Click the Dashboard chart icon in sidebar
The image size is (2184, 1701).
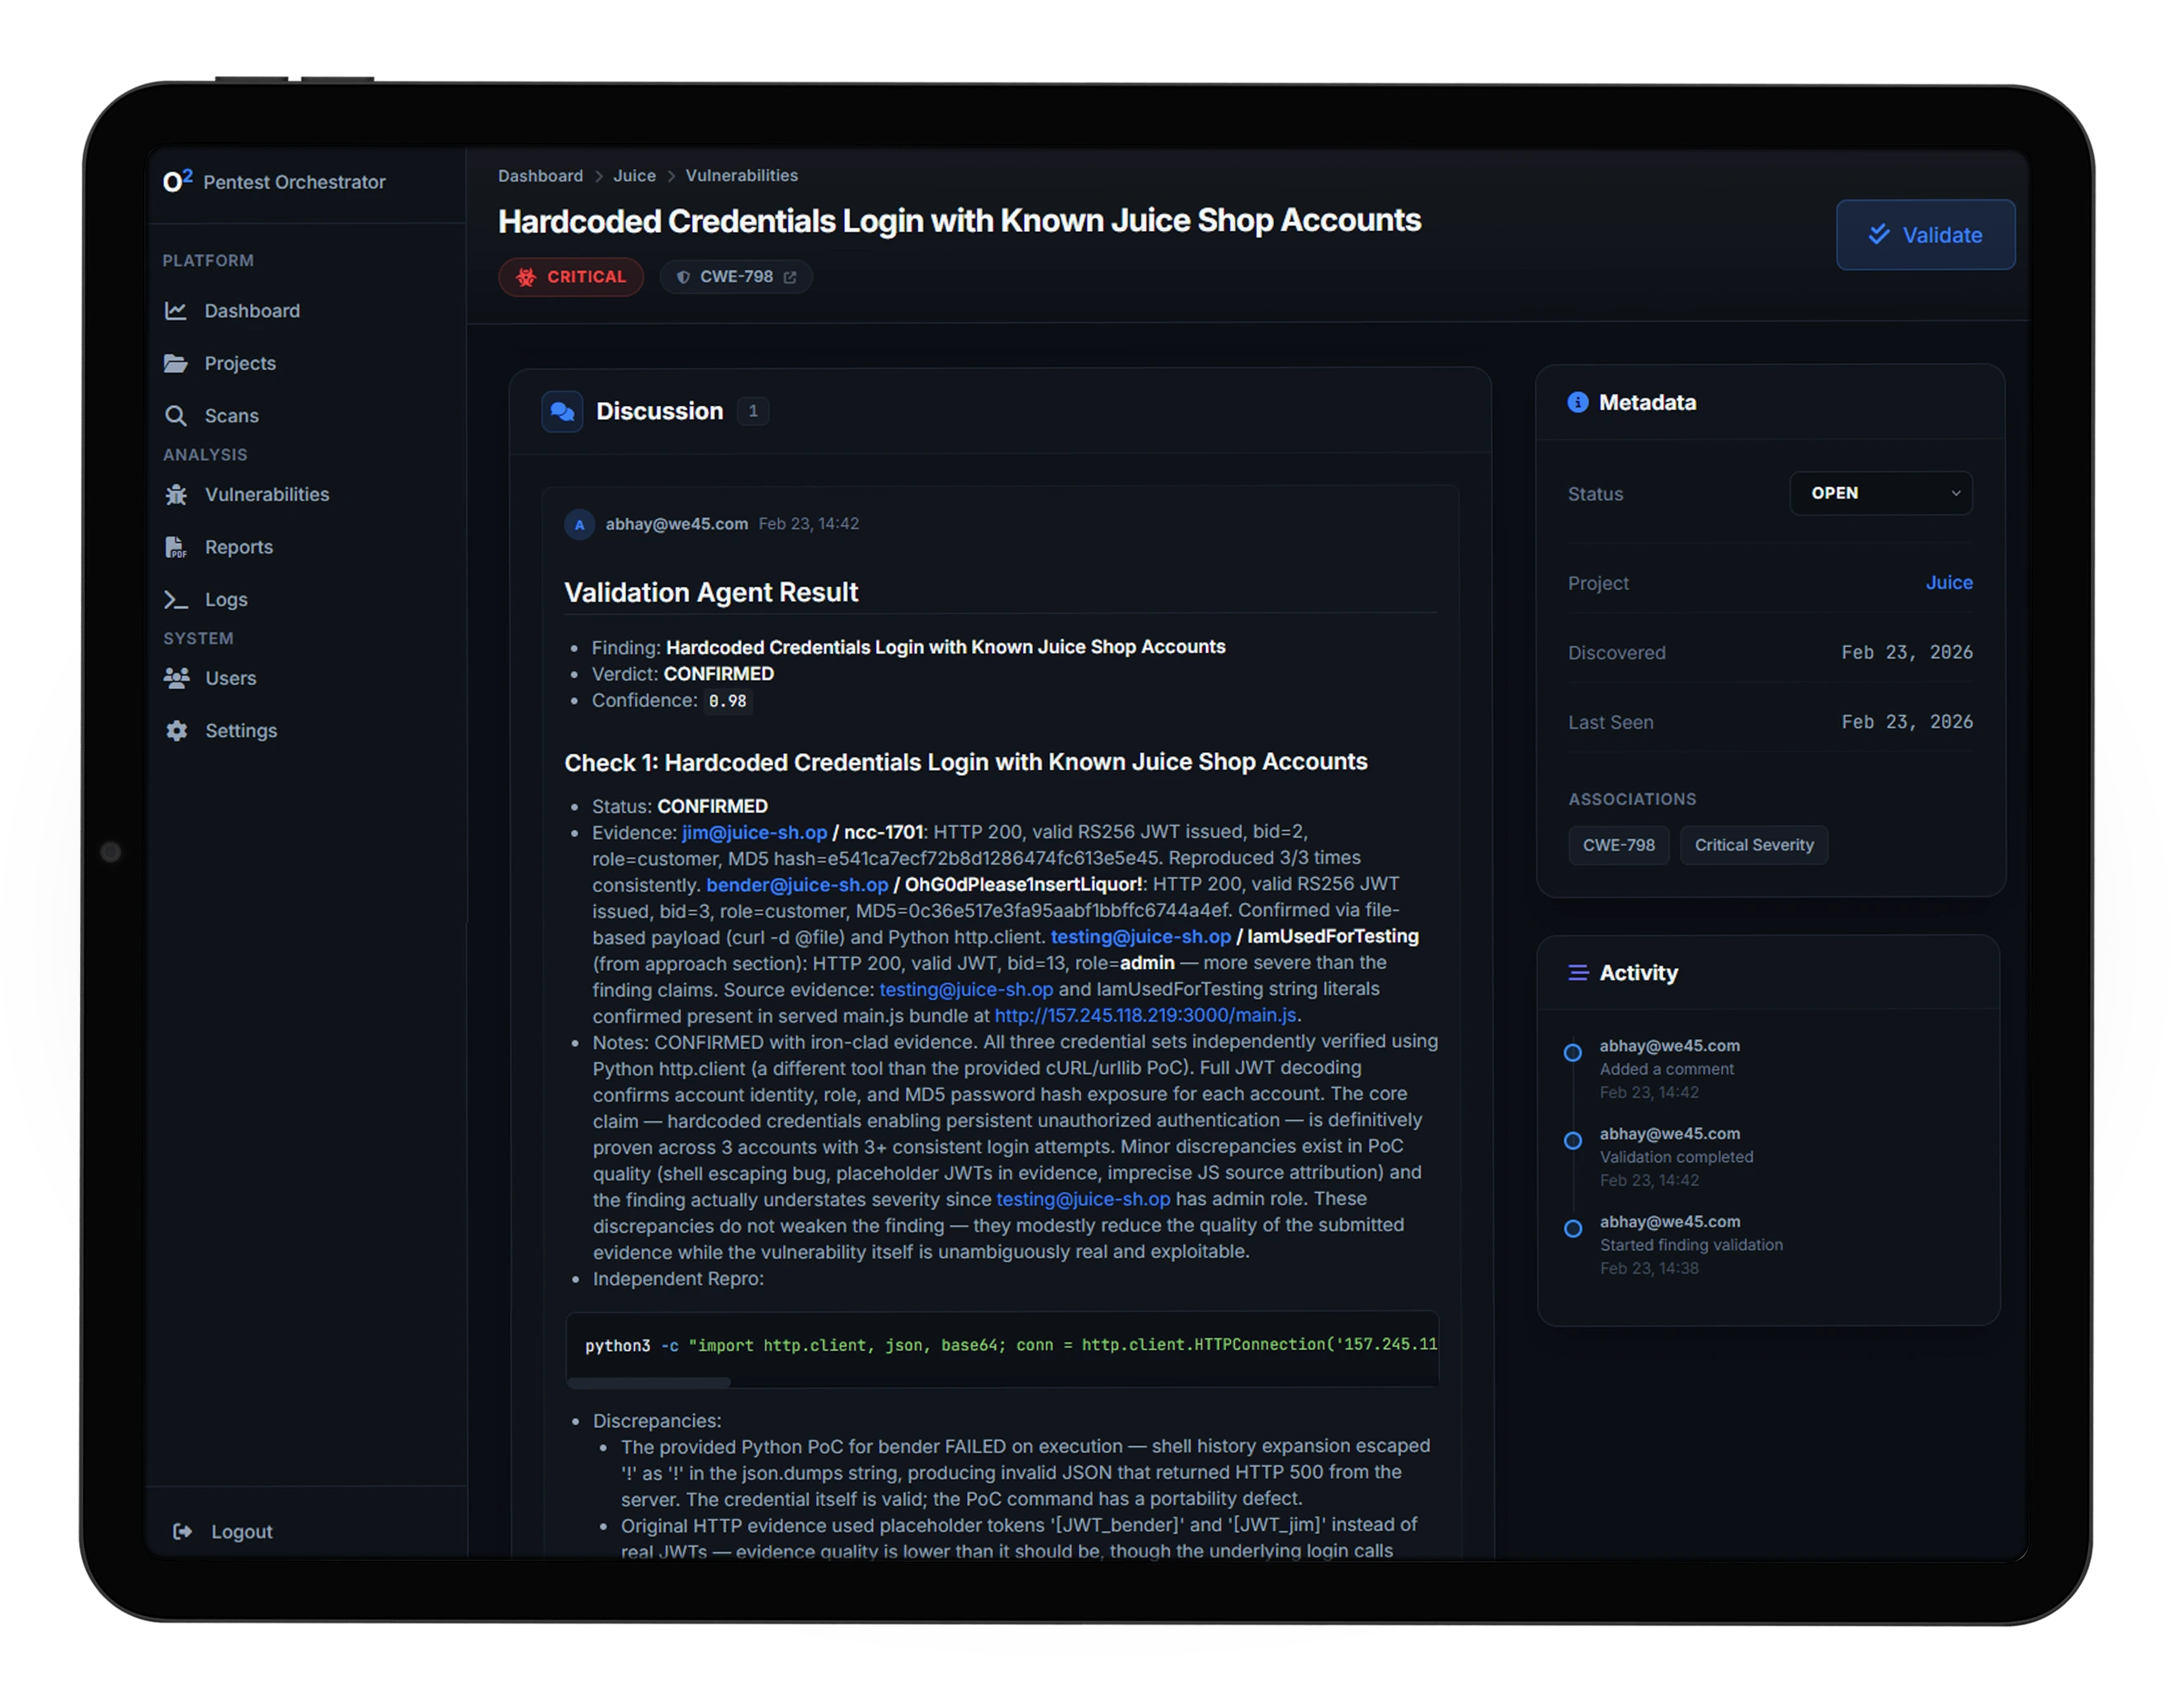click(176, 311)
